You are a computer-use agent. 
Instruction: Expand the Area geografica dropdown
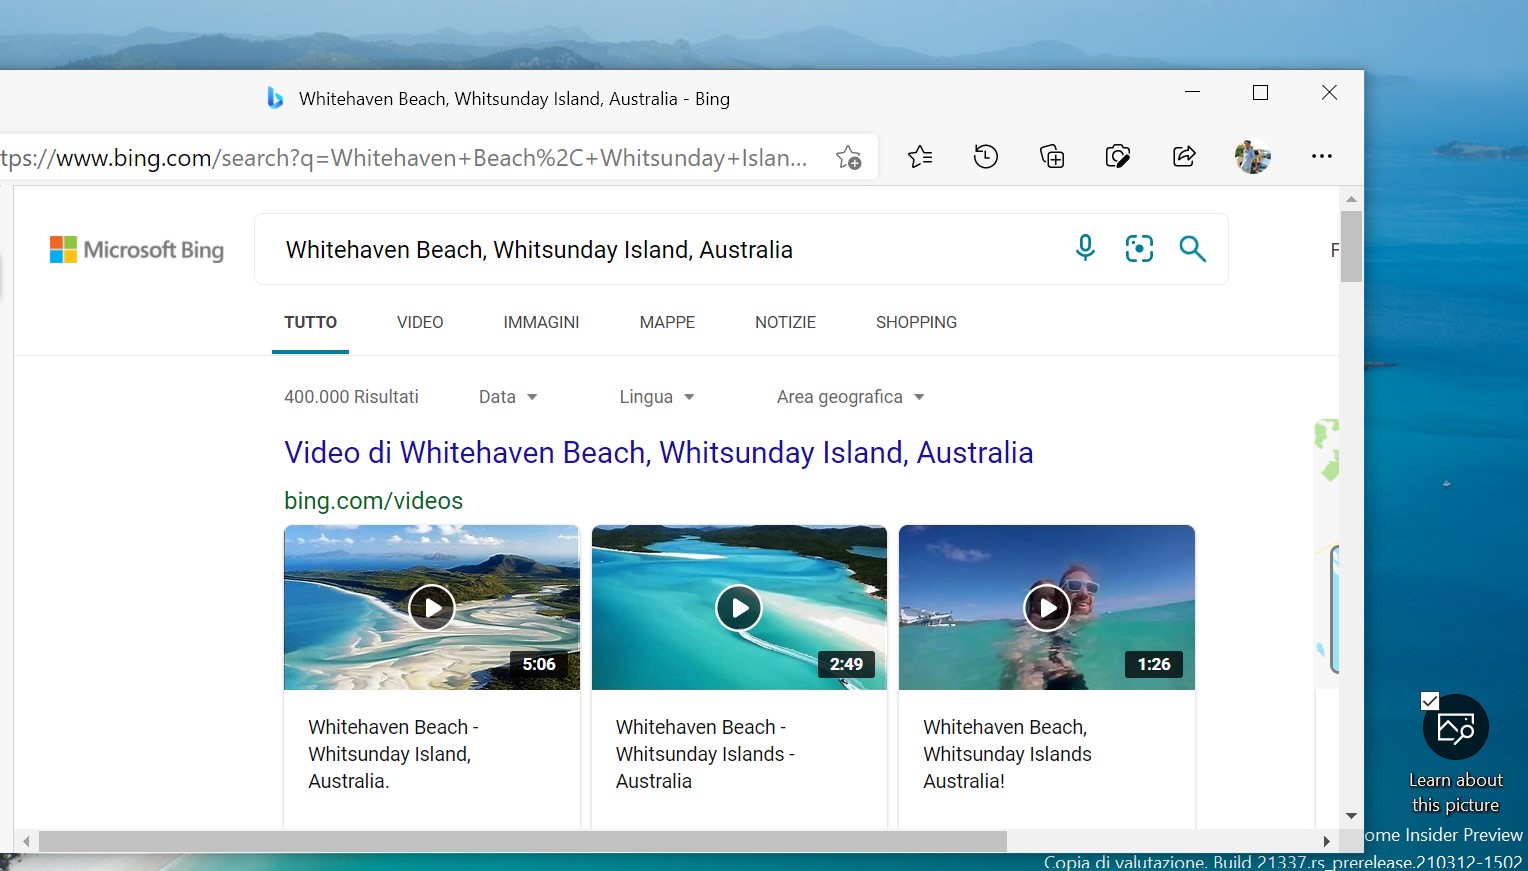coord(851,397)
